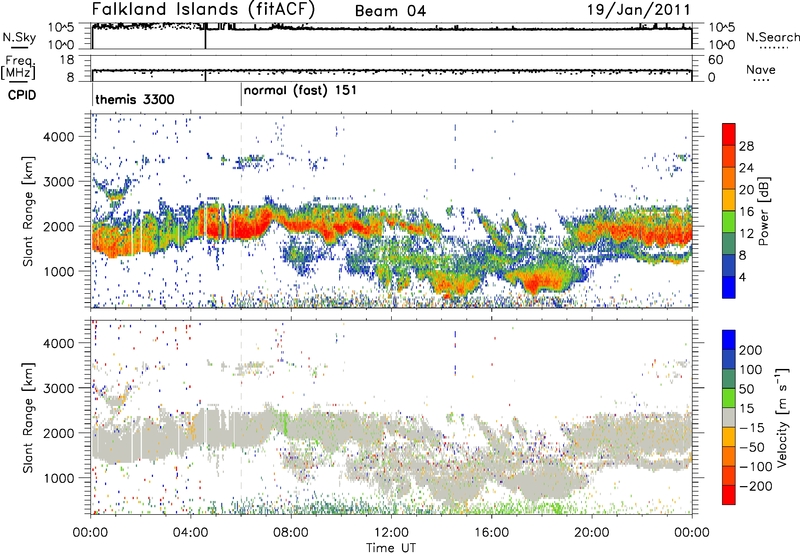This screenshot has height=554, width=800.
Task: Click the 'Time UT' axis title
Action: pos(391,548)
